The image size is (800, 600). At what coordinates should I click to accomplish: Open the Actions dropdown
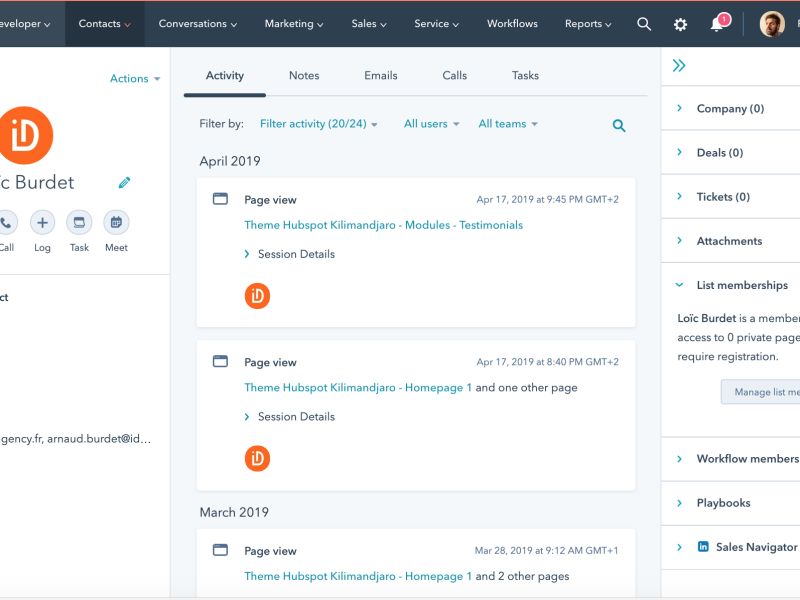click(x=135, y=79)
